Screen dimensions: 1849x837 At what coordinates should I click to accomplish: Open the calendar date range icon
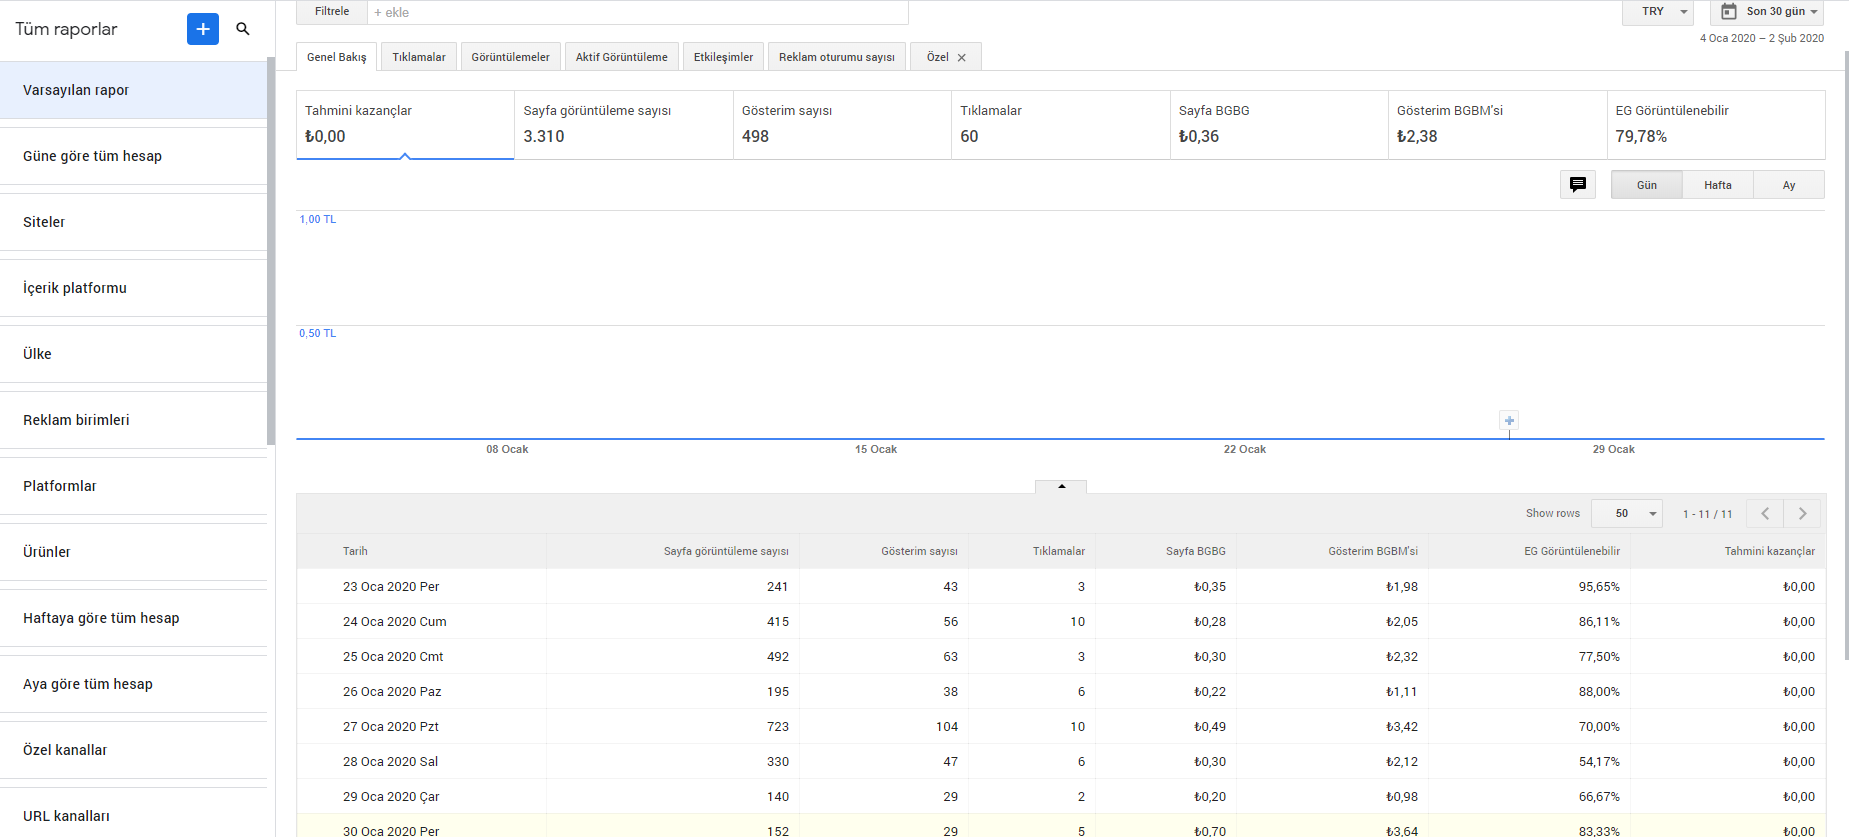1729,12
